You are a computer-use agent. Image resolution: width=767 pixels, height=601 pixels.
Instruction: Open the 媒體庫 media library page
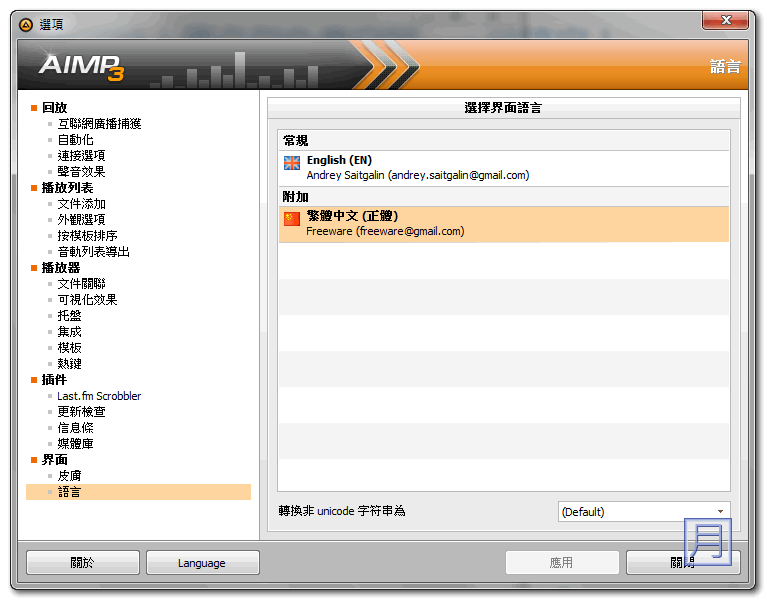coord(75,444)
